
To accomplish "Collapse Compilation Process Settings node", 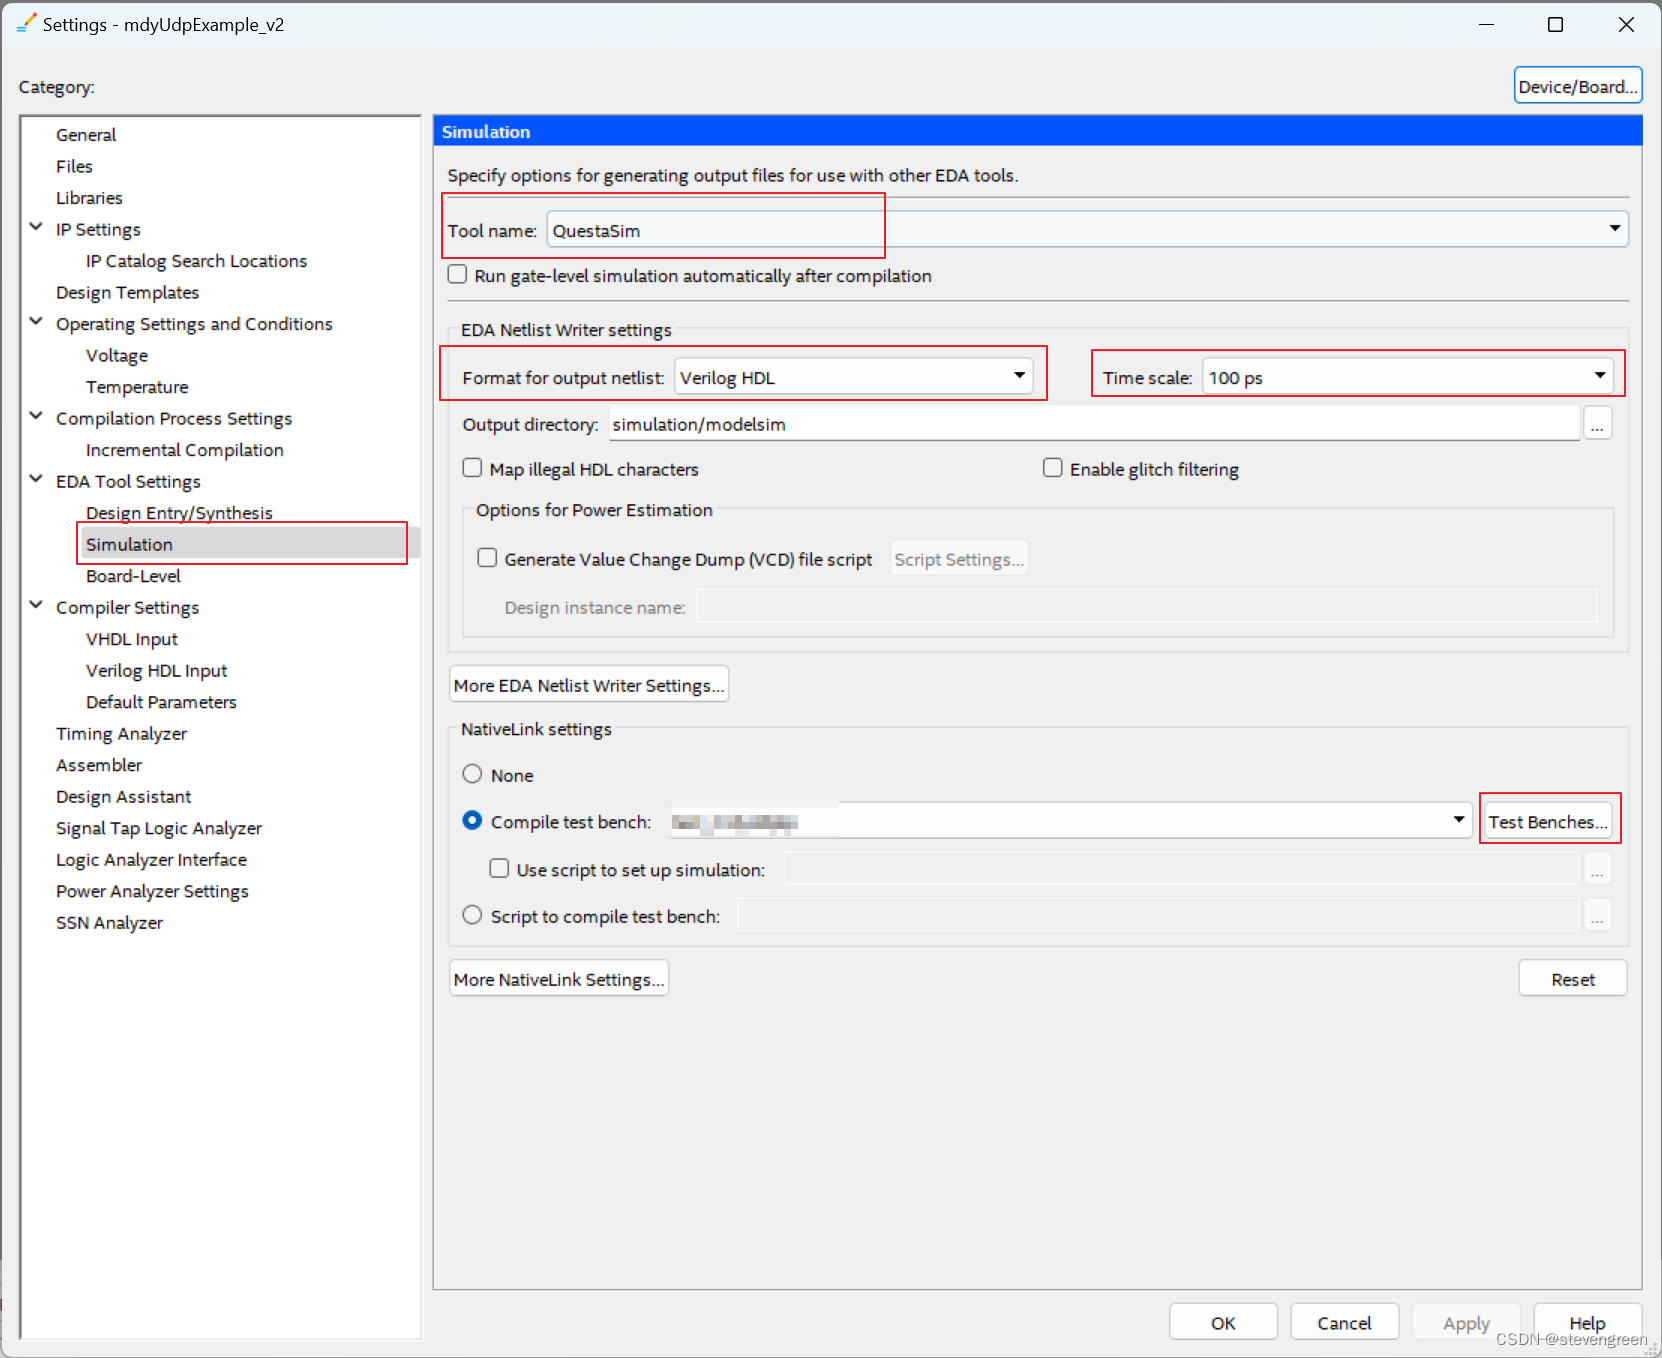I will click(x=36, y=416).
